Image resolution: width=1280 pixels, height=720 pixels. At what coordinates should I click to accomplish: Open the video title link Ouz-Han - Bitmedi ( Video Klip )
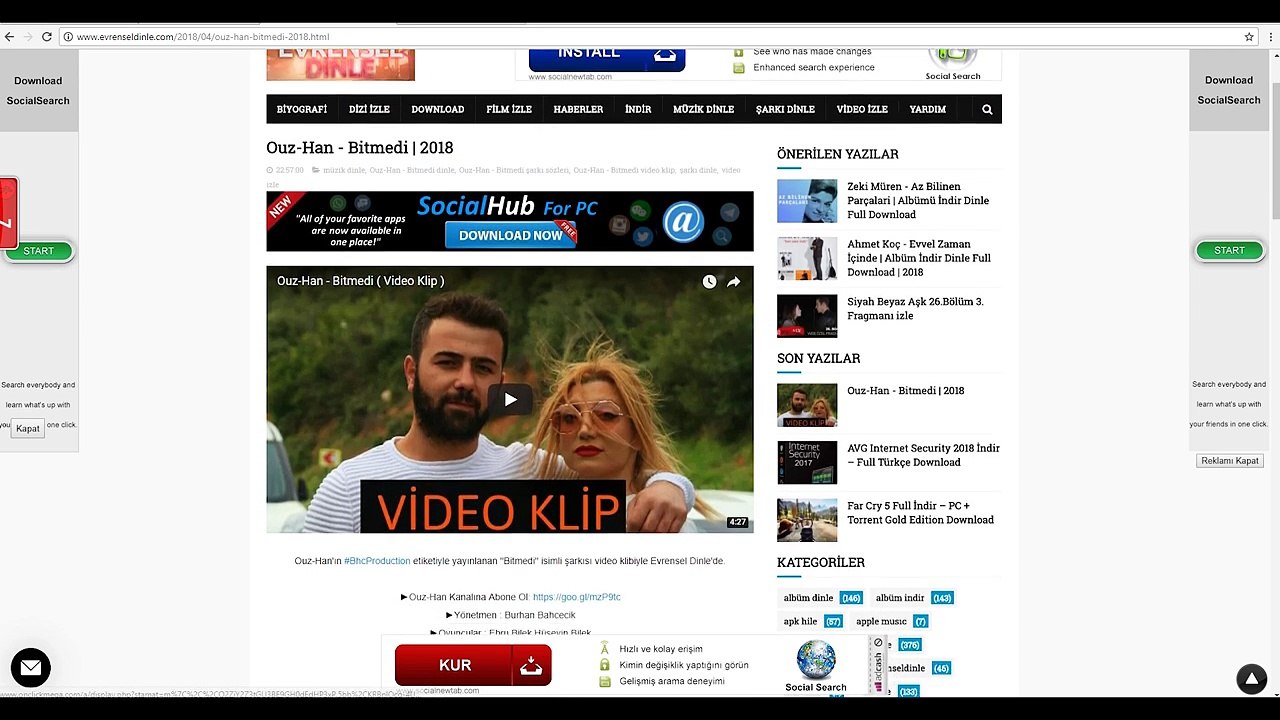tap(361, 281)
